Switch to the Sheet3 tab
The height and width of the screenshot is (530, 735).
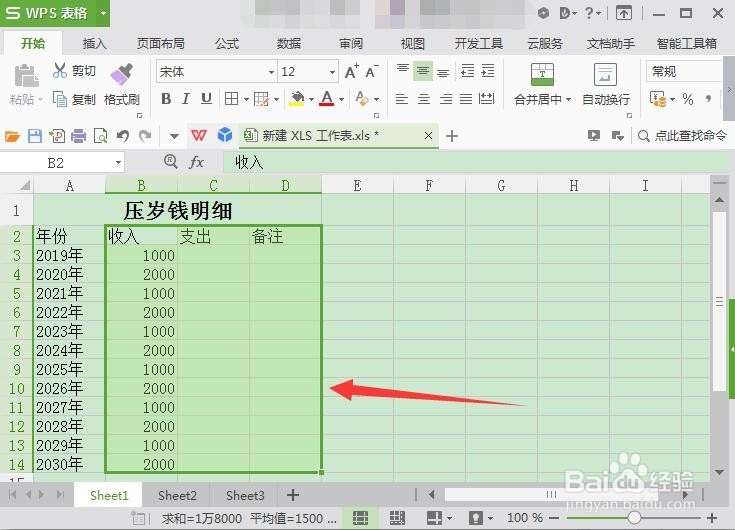click(x=245, y=495)
